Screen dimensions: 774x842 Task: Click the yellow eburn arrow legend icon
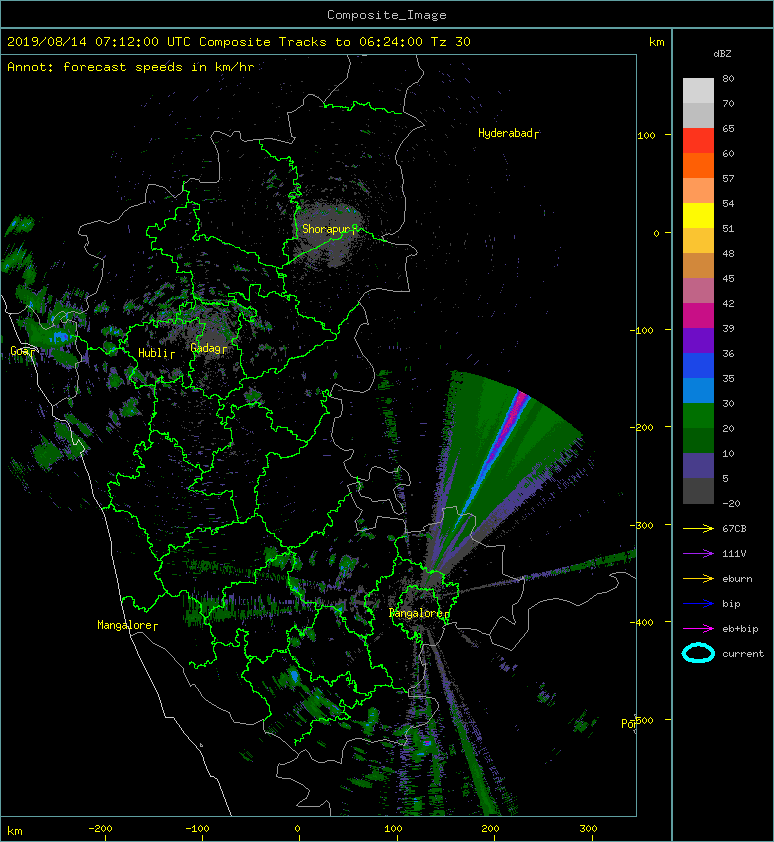click(698, 579)
